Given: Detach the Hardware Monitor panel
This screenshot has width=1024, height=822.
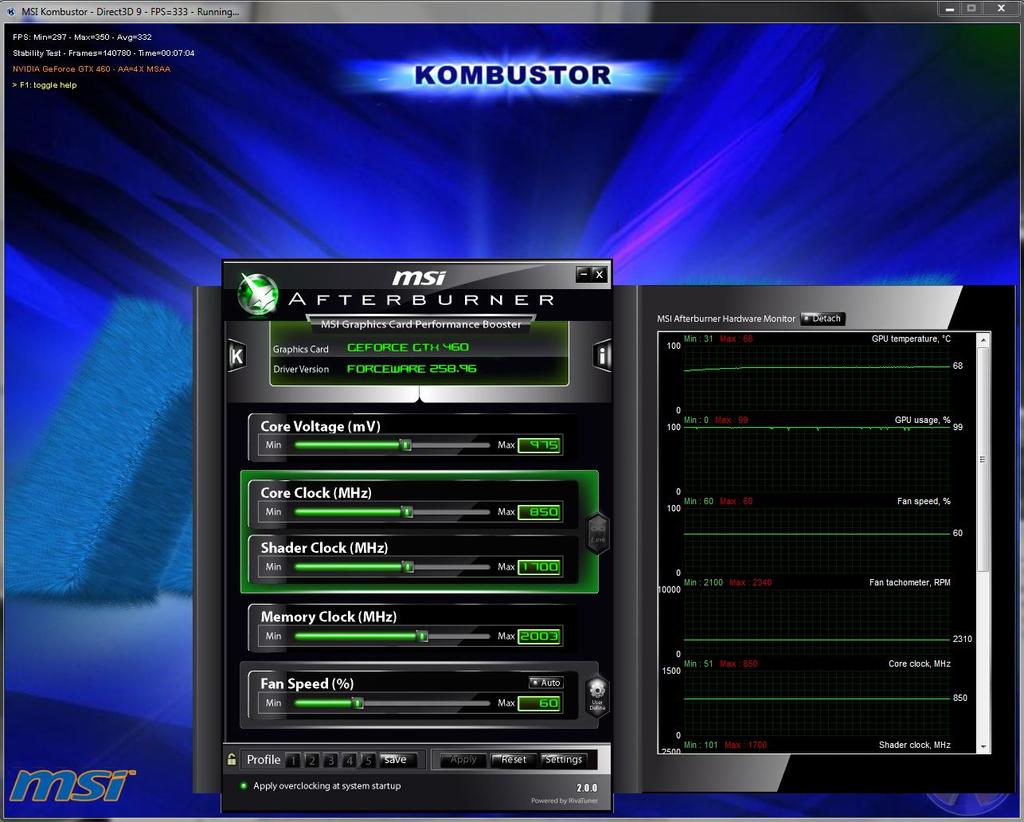Looking at the screenshot, I should [x=823, y=319].
